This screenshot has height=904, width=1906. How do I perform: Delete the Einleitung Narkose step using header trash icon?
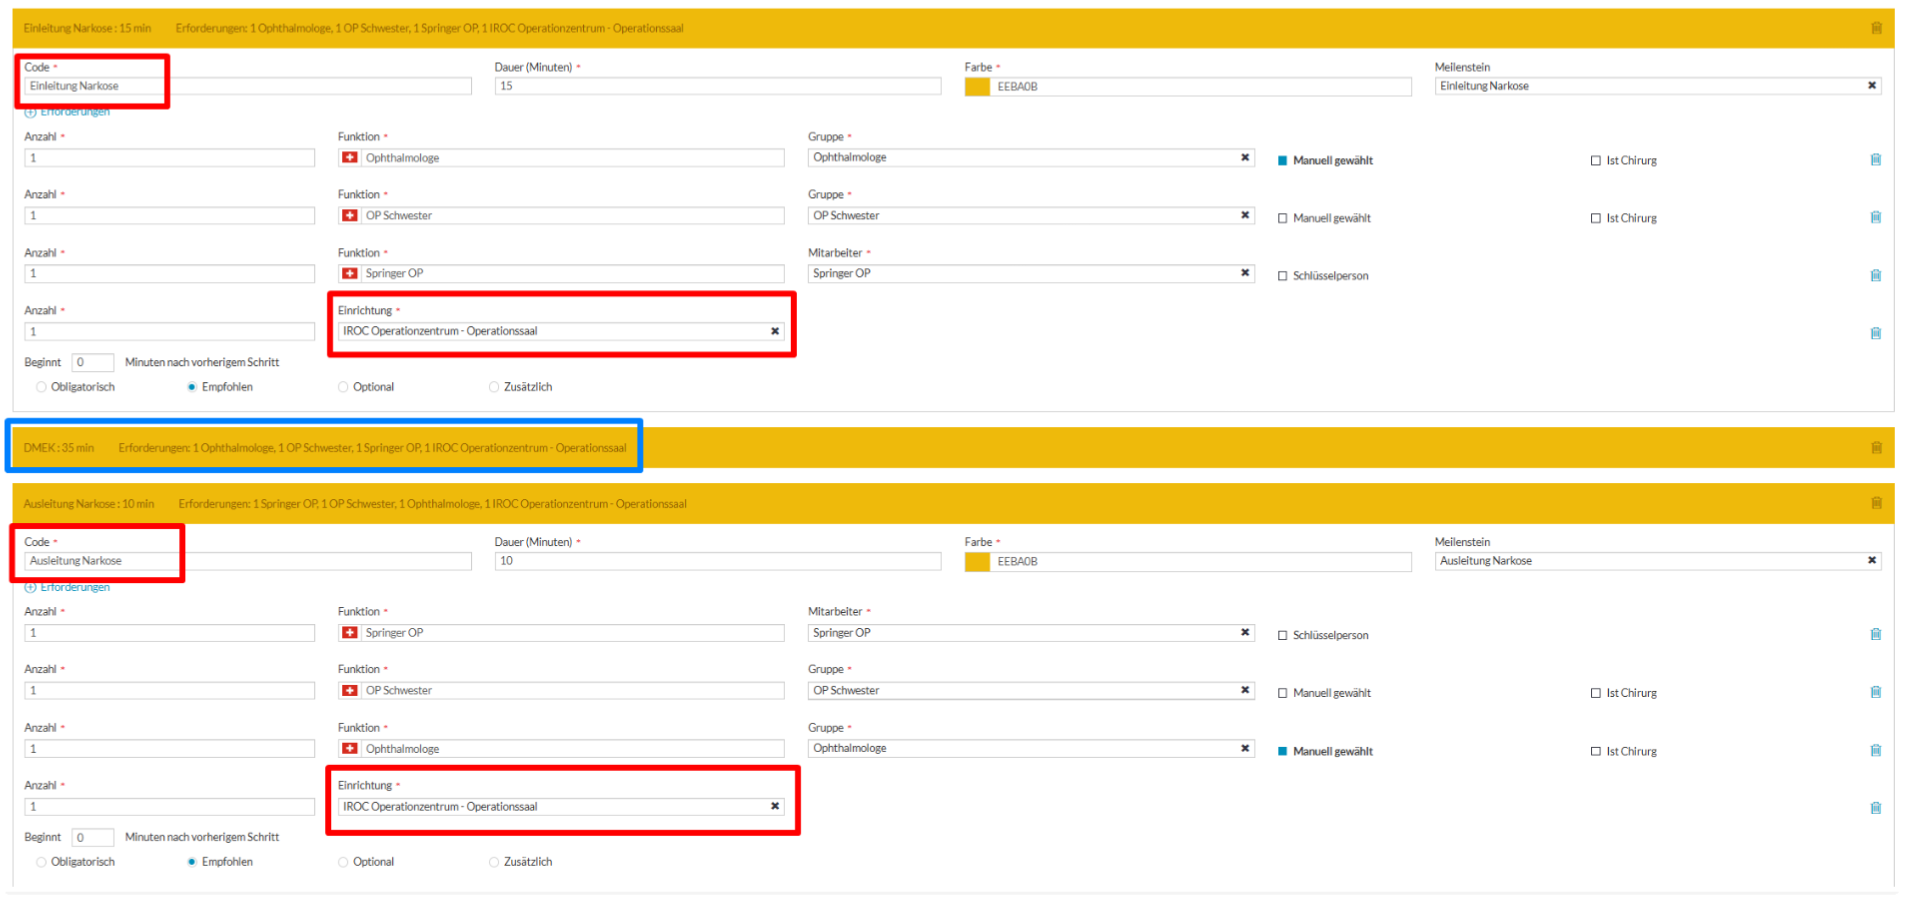click(x=1876, y=28)
